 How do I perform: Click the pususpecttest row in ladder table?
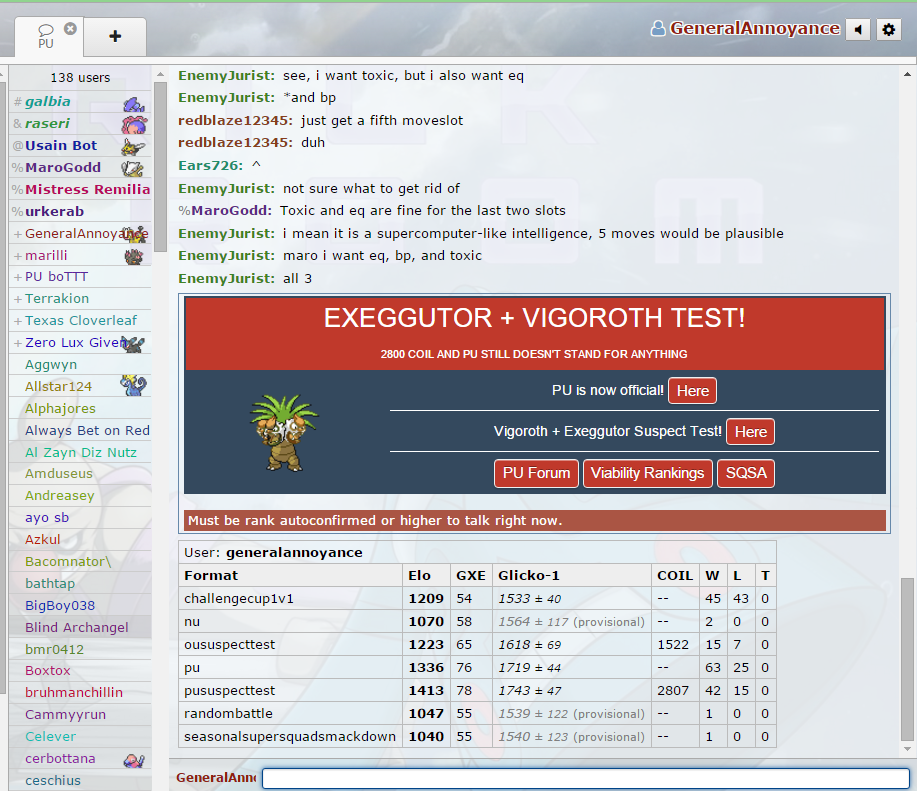[x=477, y=690]
